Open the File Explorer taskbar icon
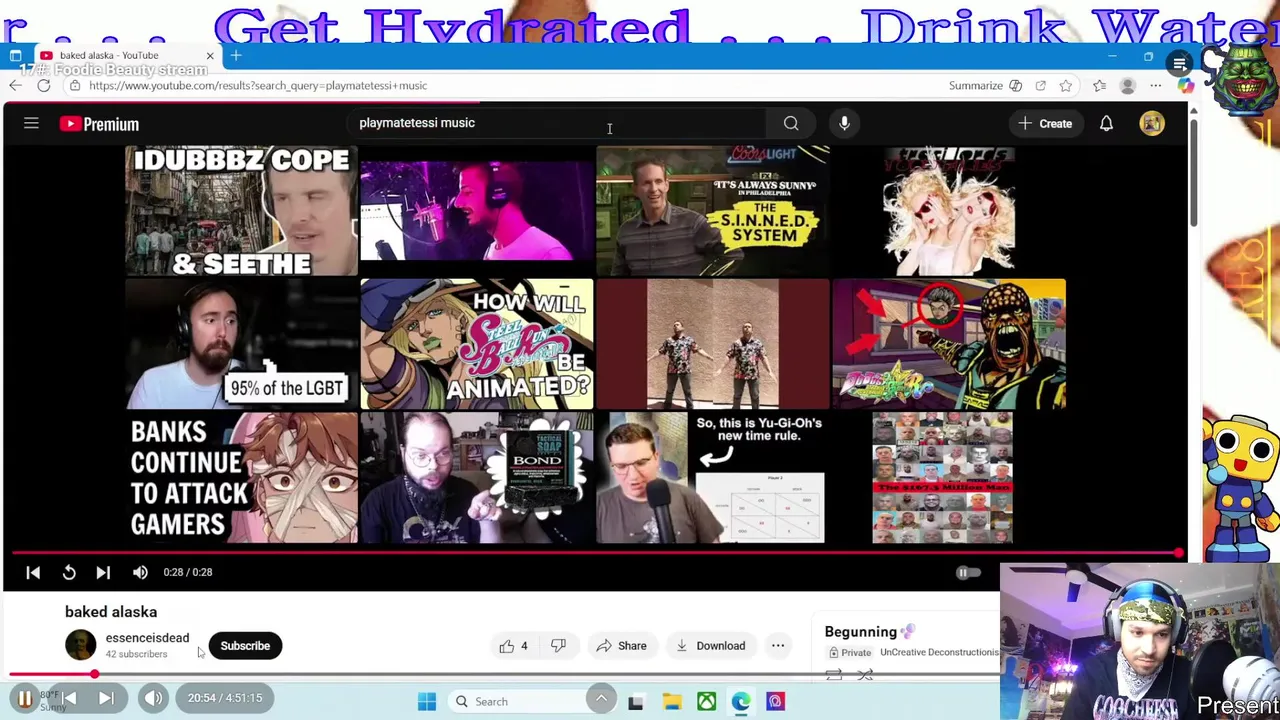1280x720 pixels. [x=672, y=702]
